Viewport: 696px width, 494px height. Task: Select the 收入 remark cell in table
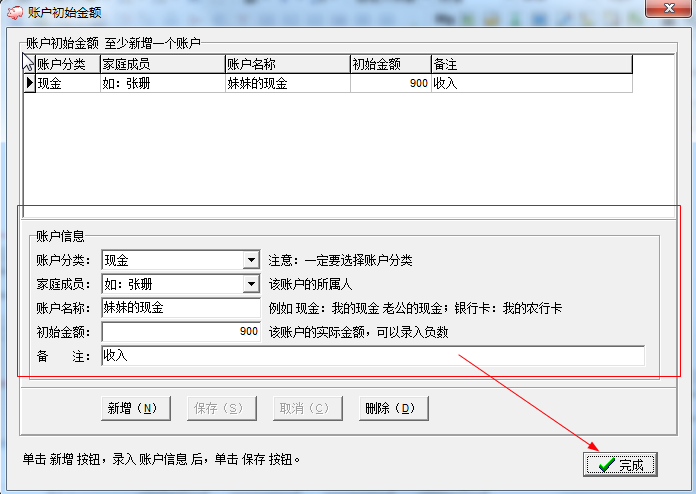tap(532, 83)
